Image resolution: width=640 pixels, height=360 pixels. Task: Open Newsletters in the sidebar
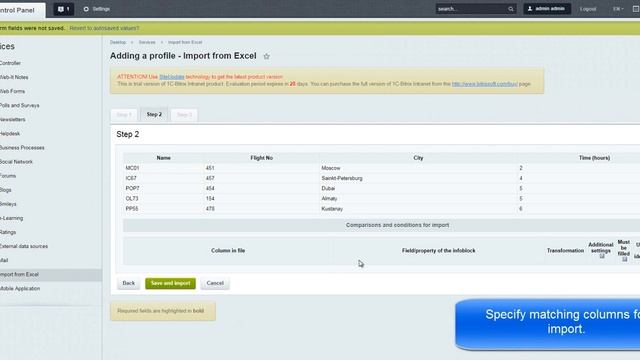pyautogui.click(x=13, y=120)
